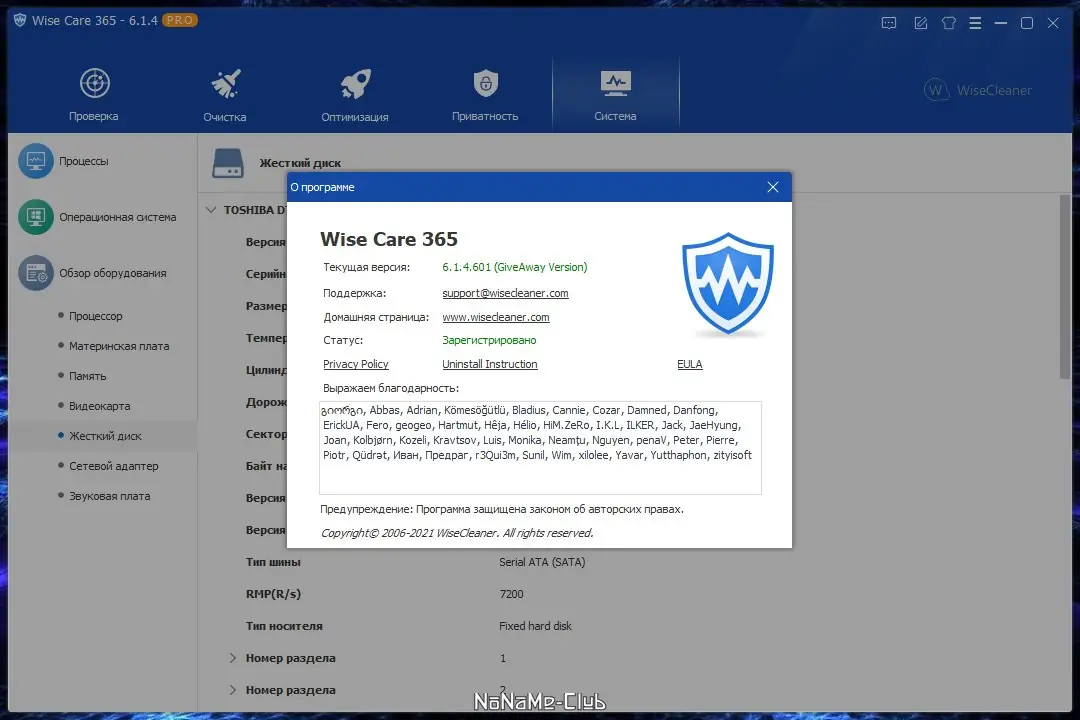Expand the first Номер раздела row (value 1)
1080x720 pixels.
(233, 658)
